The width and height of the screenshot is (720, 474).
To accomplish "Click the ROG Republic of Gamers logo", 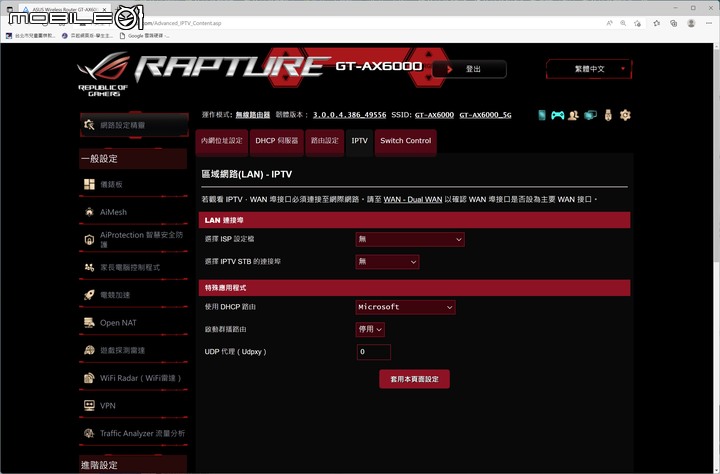I will point(104,74).
